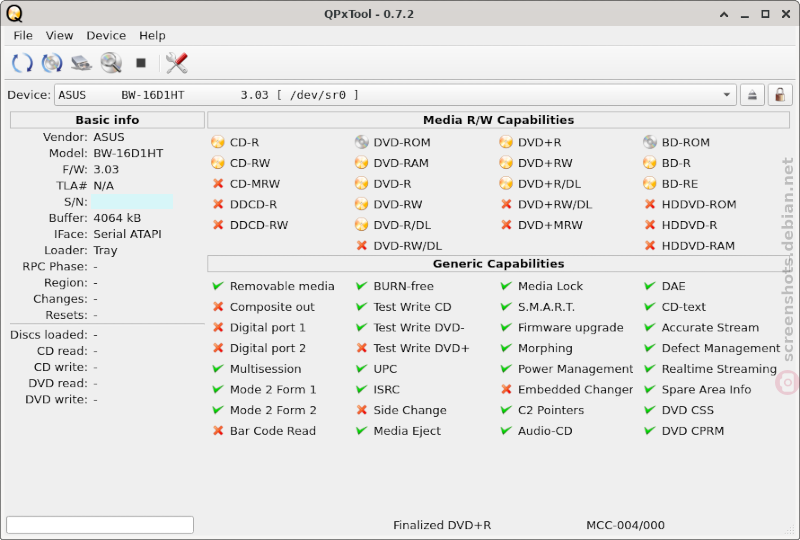Screen dimensions: 800x540
Task: Click the Media R/W Capabilities header
Action: click(x=498, y=120)
